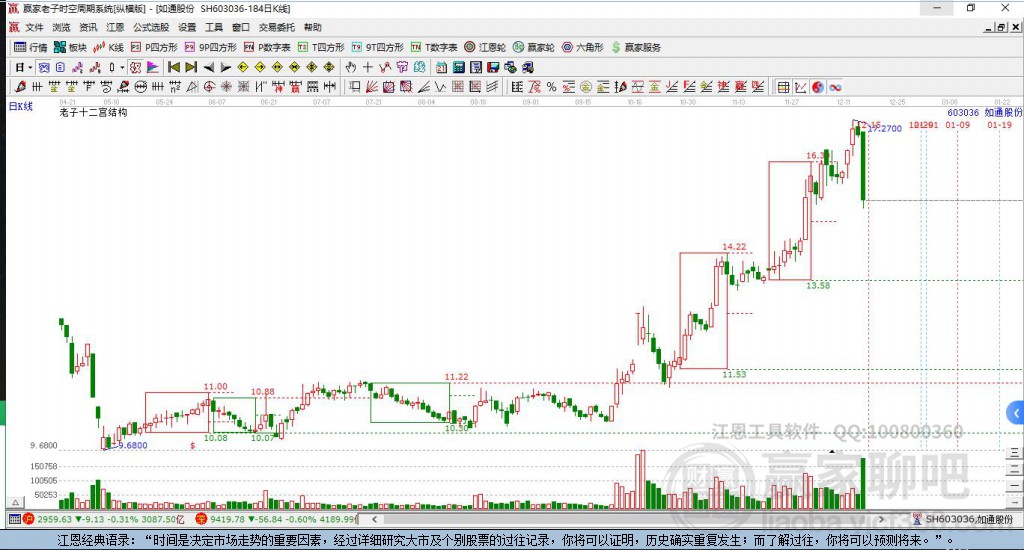Switch to the K线 chart view
This screenshot has width=1024, height=550.
[x=108, y=47]
